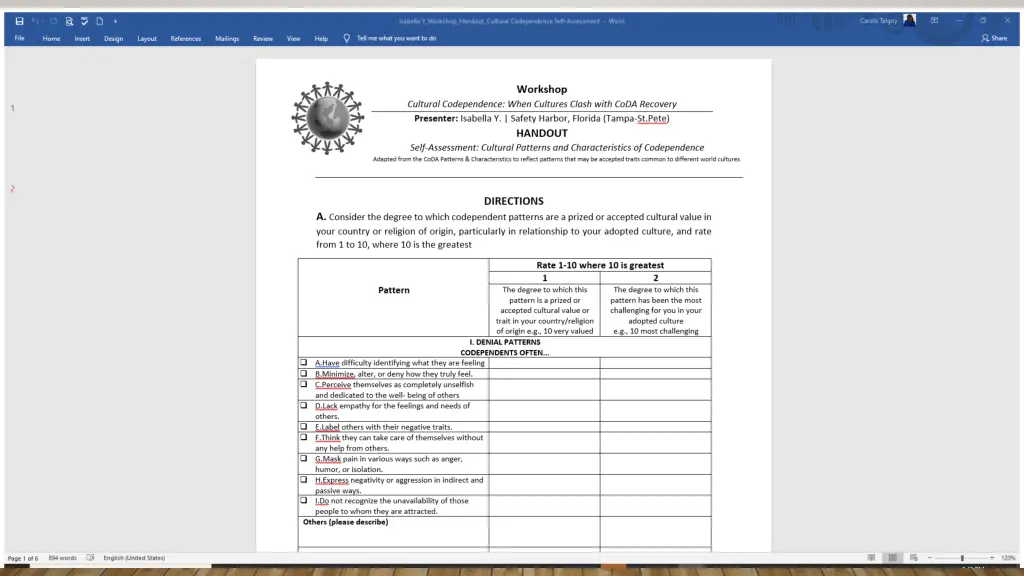Switch to Web Layout view icon
Image resolution: width=1024 pixels, height=576 pixels.
click(914, 558)
